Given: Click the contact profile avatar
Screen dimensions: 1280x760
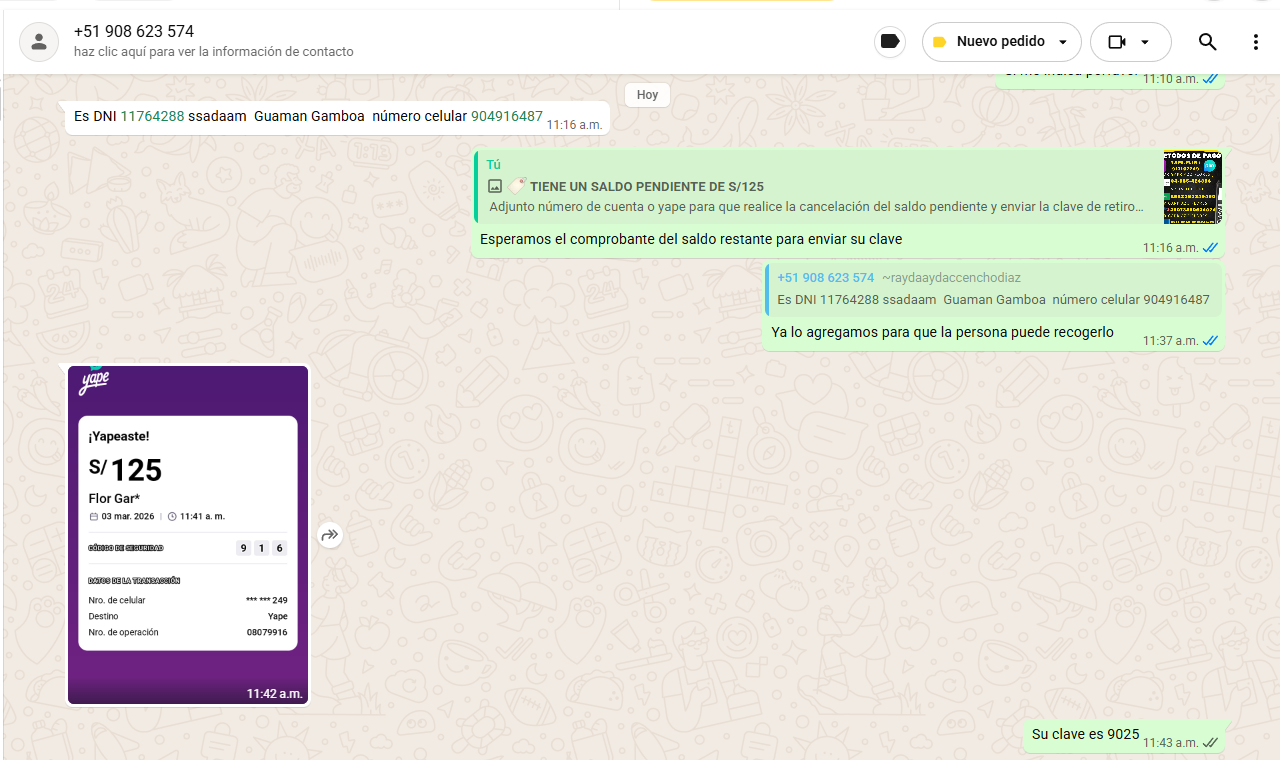Looking at the screenshot, I should [x=39, y=42].
